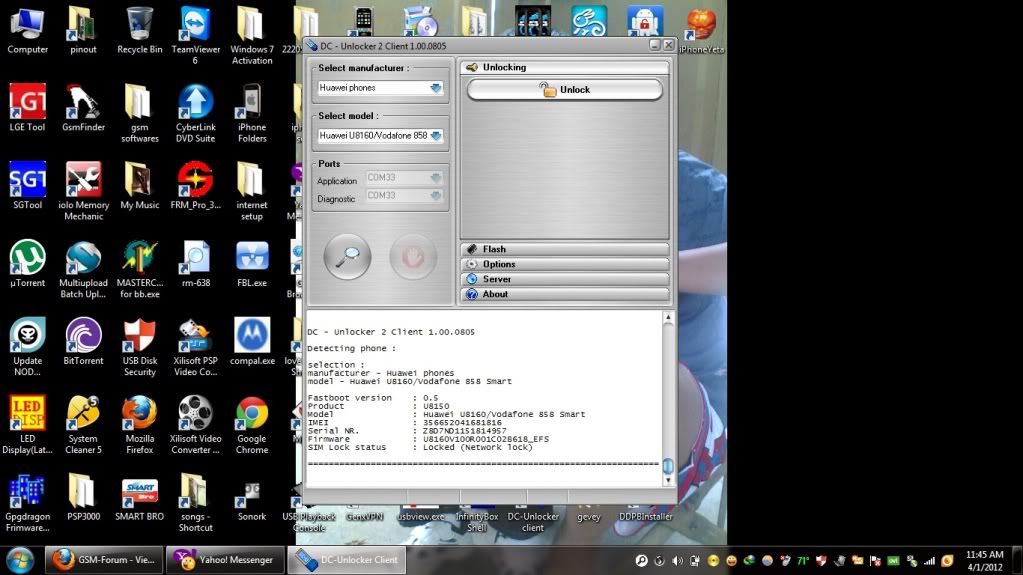Open the LGE Tool icon
1023x575 pixels.
point(27,108)
